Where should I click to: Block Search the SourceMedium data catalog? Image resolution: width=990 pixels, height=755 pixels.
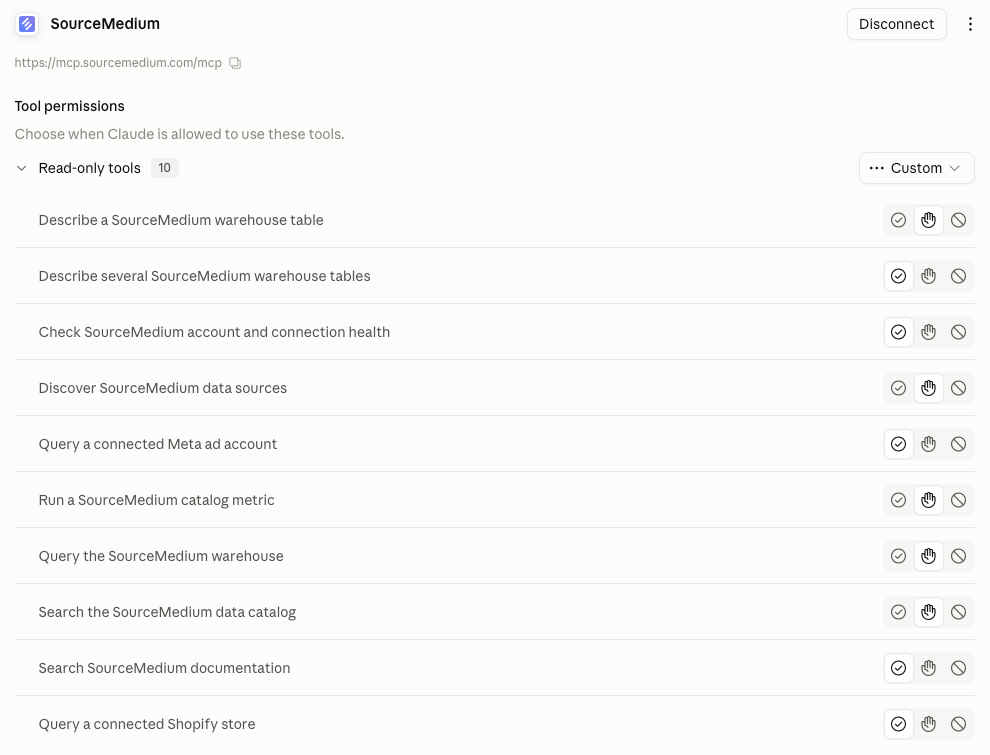(x=958, y=612)
